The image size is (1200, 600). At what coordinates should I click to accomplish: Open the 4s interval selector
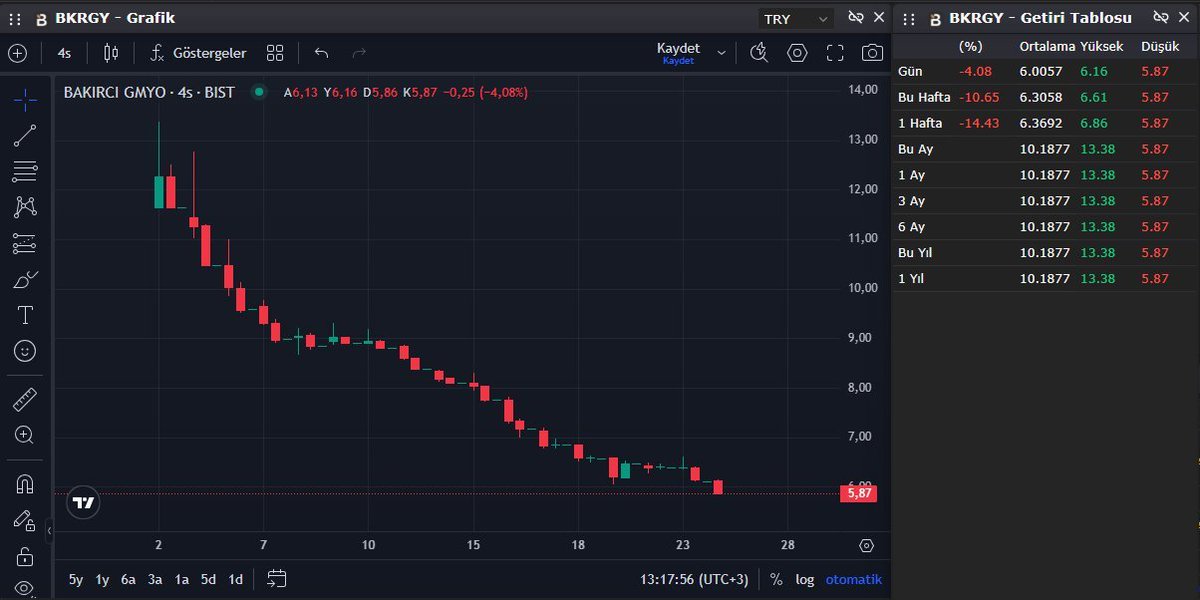[64, 53]
